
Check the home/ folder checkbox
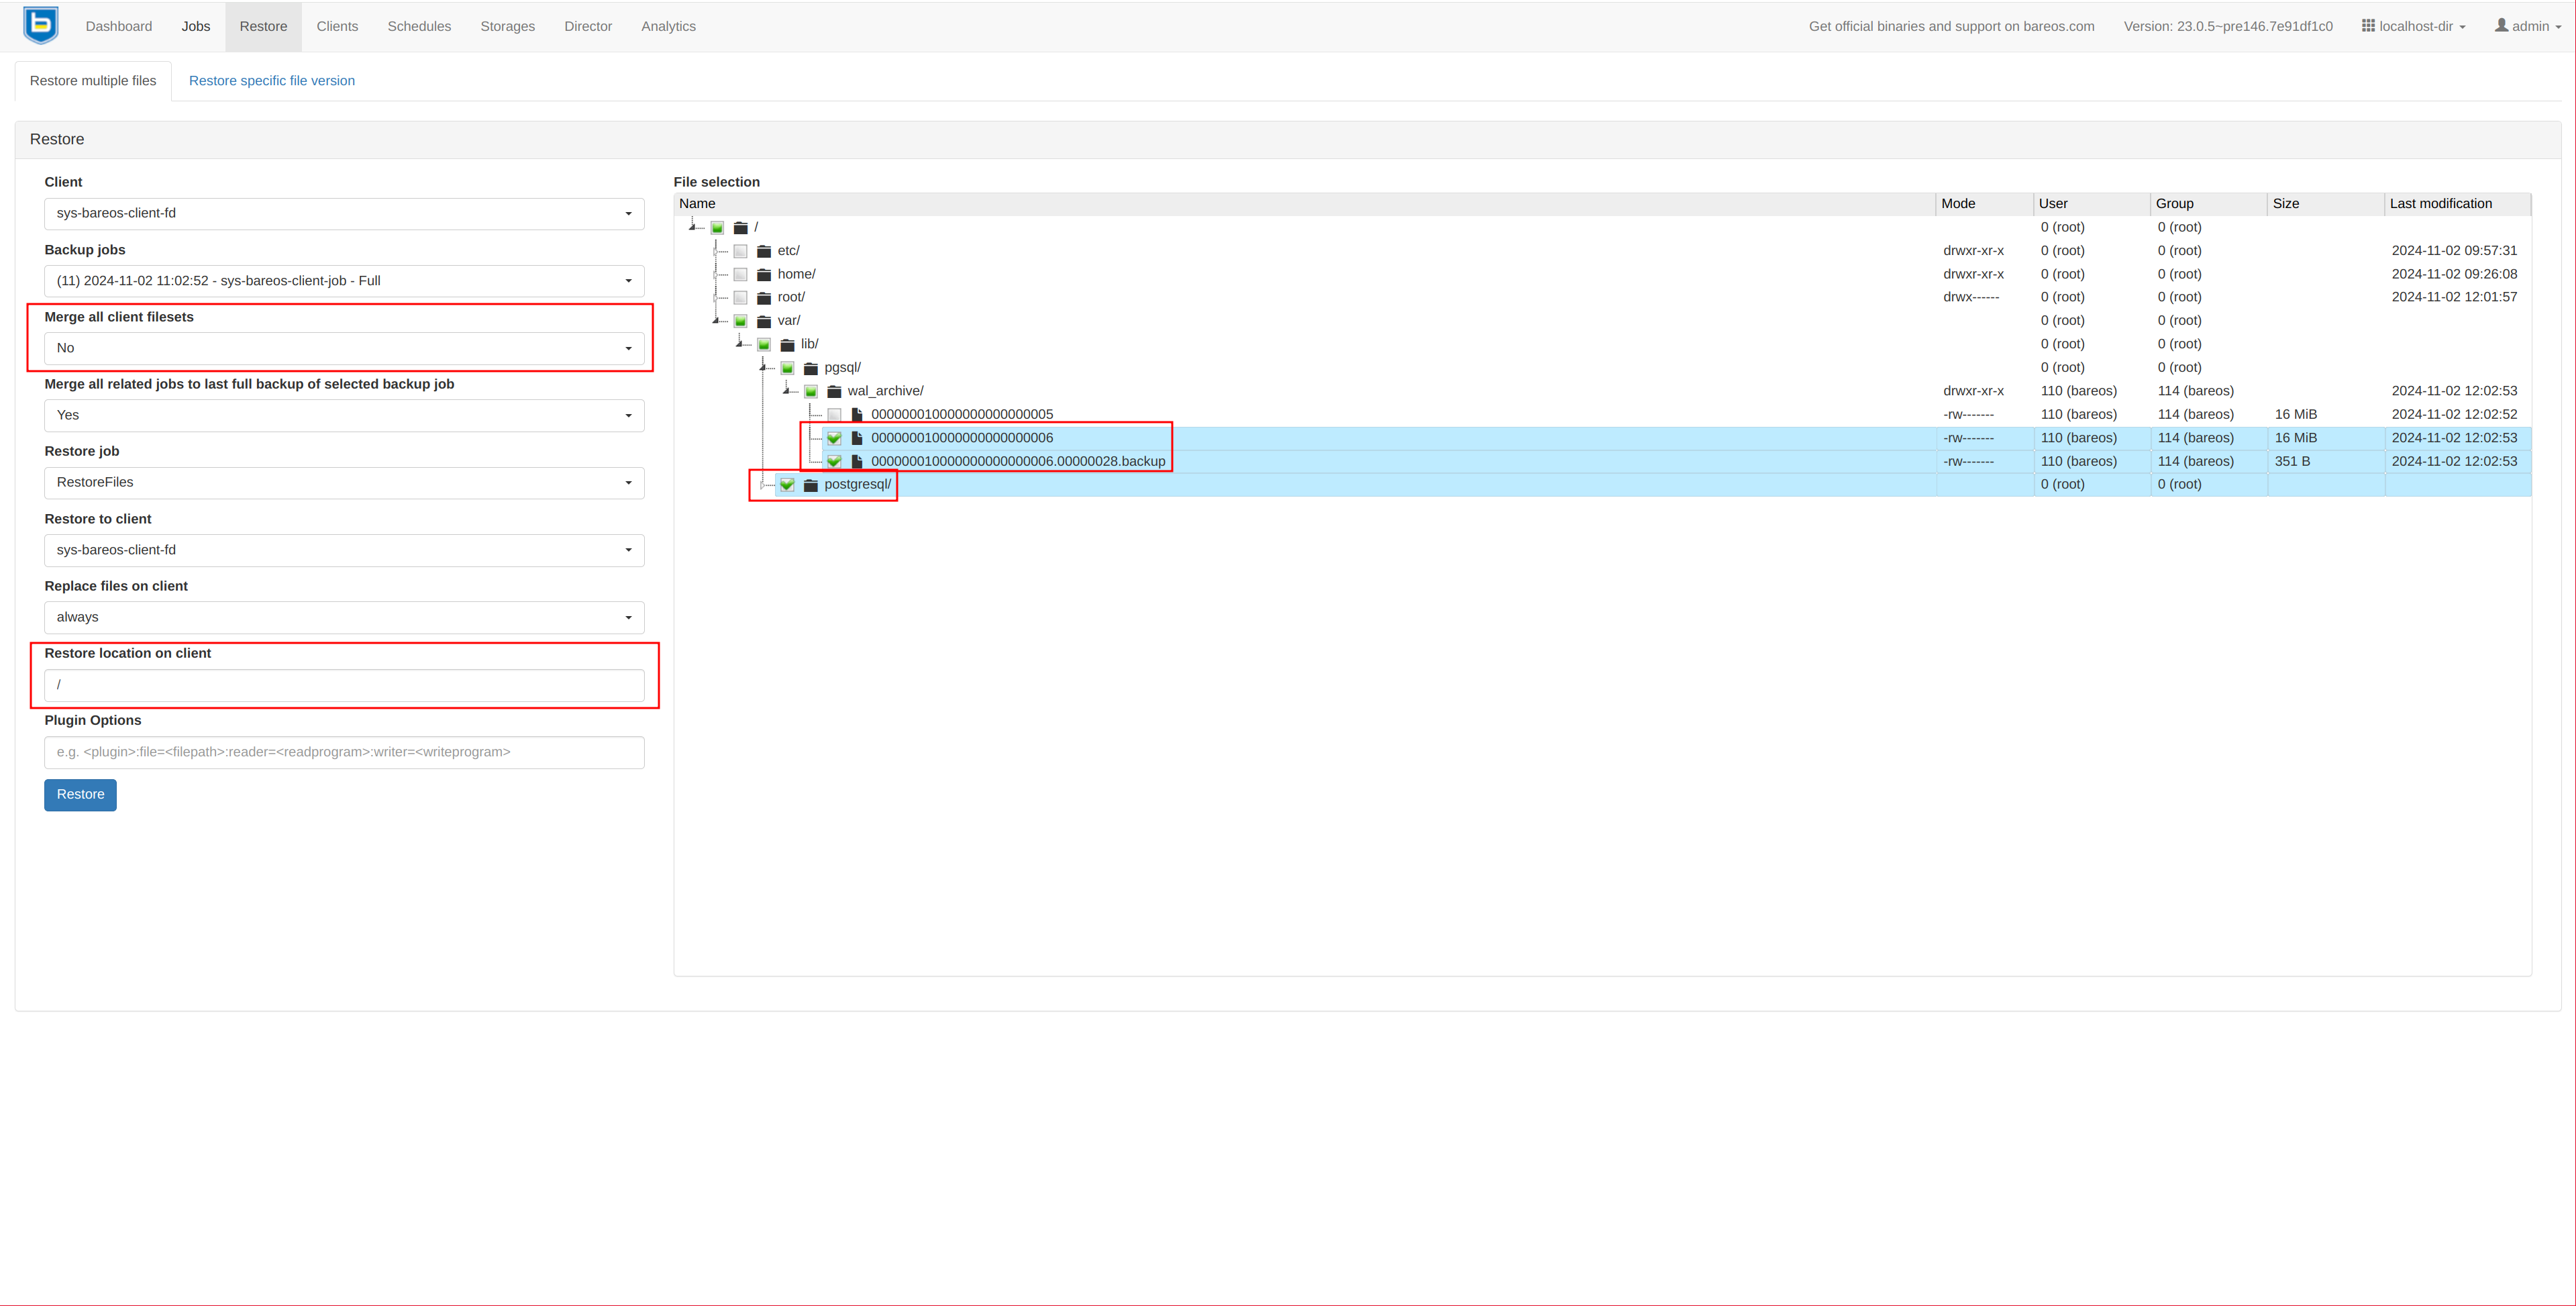point(740,274)
